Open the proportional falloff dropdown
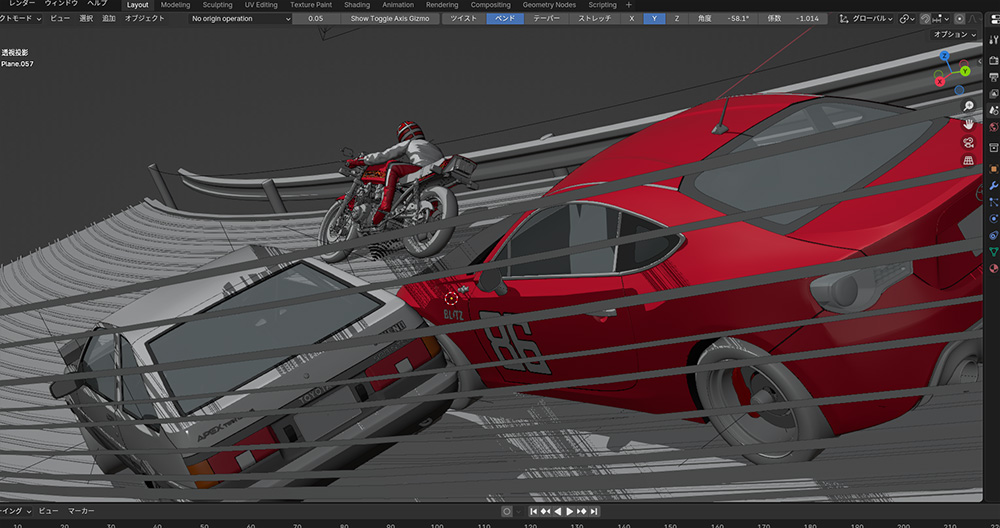Viewport: 1000px width, 528px height. coord(973,19)
